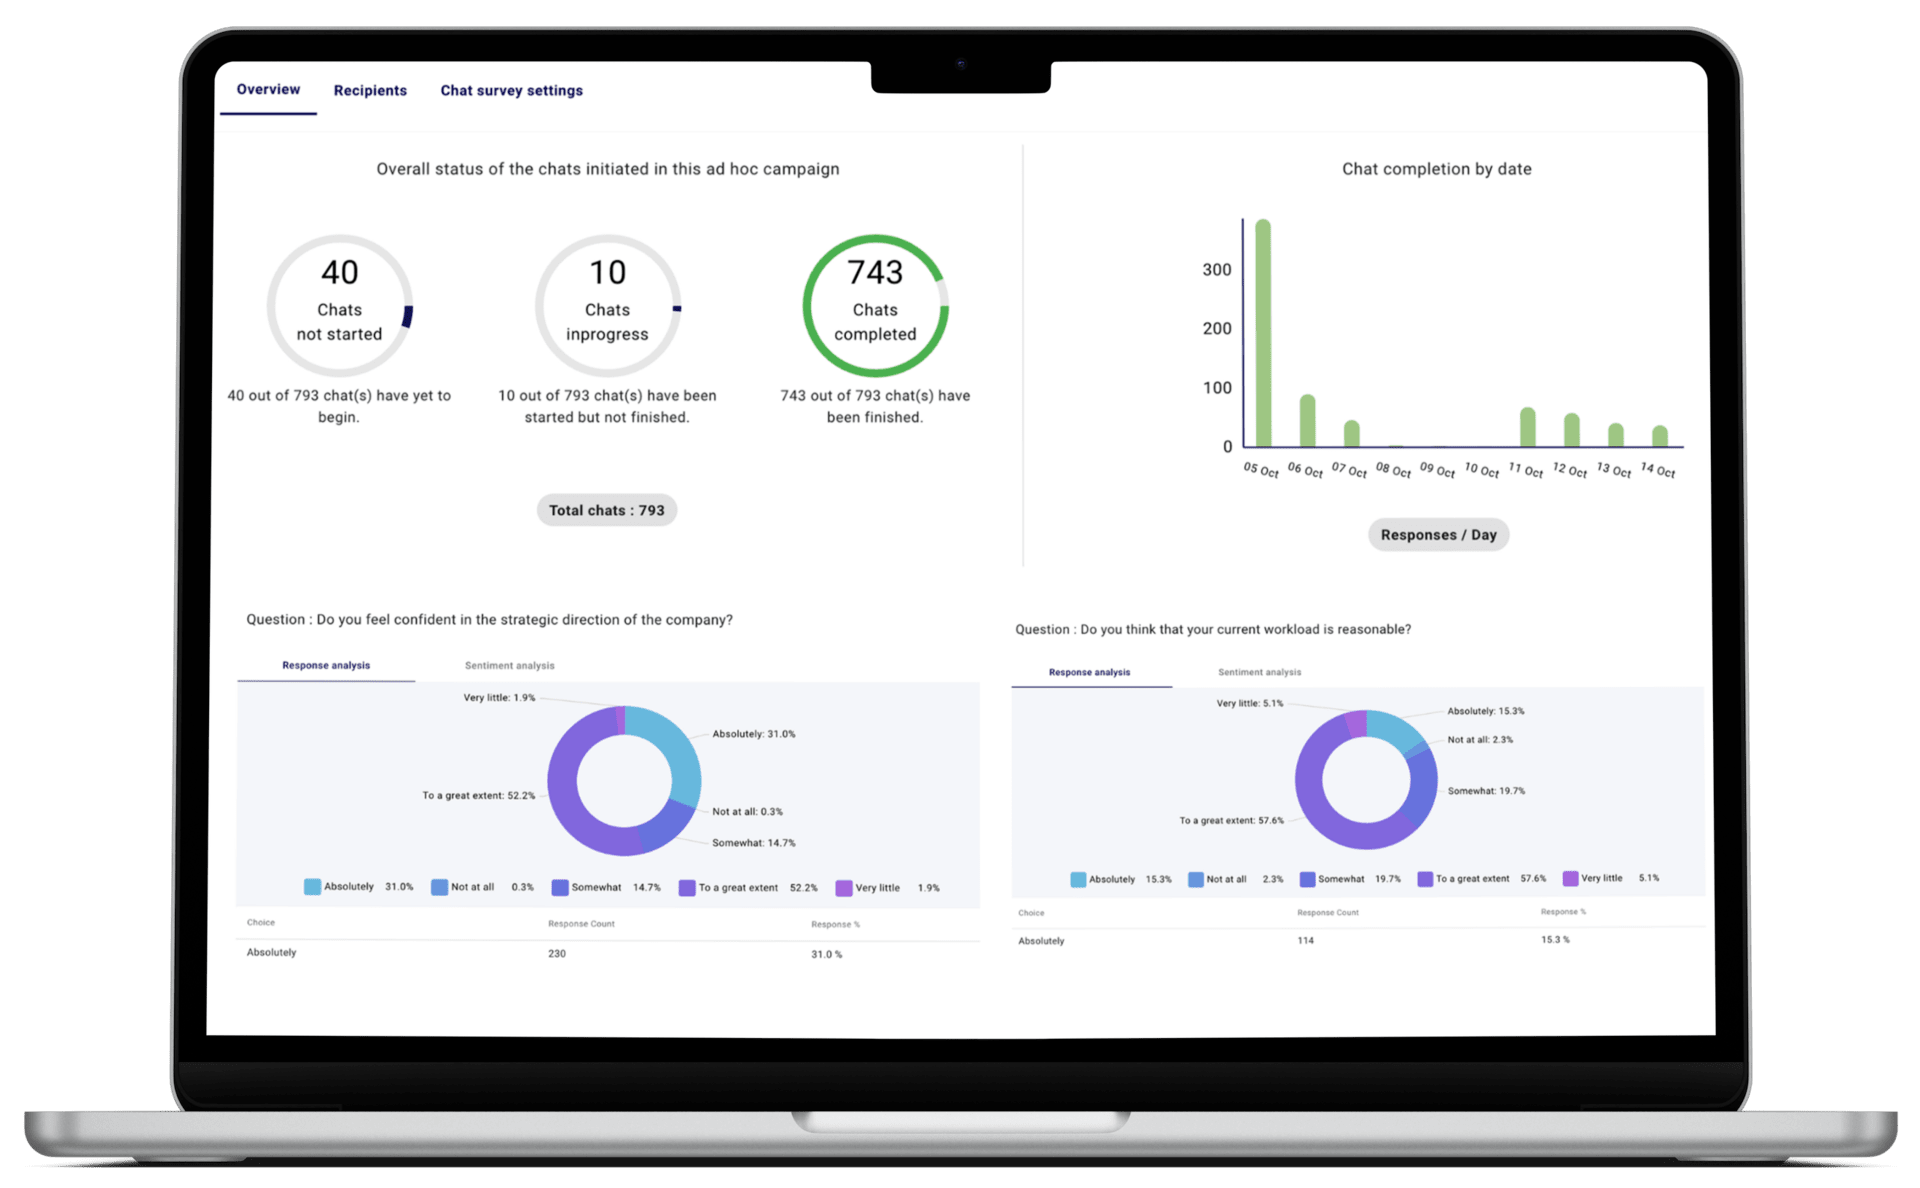The width and height of the screenshot is (1920, 1188).
Task: Open Chat survey settings tab
Action: 511,91
